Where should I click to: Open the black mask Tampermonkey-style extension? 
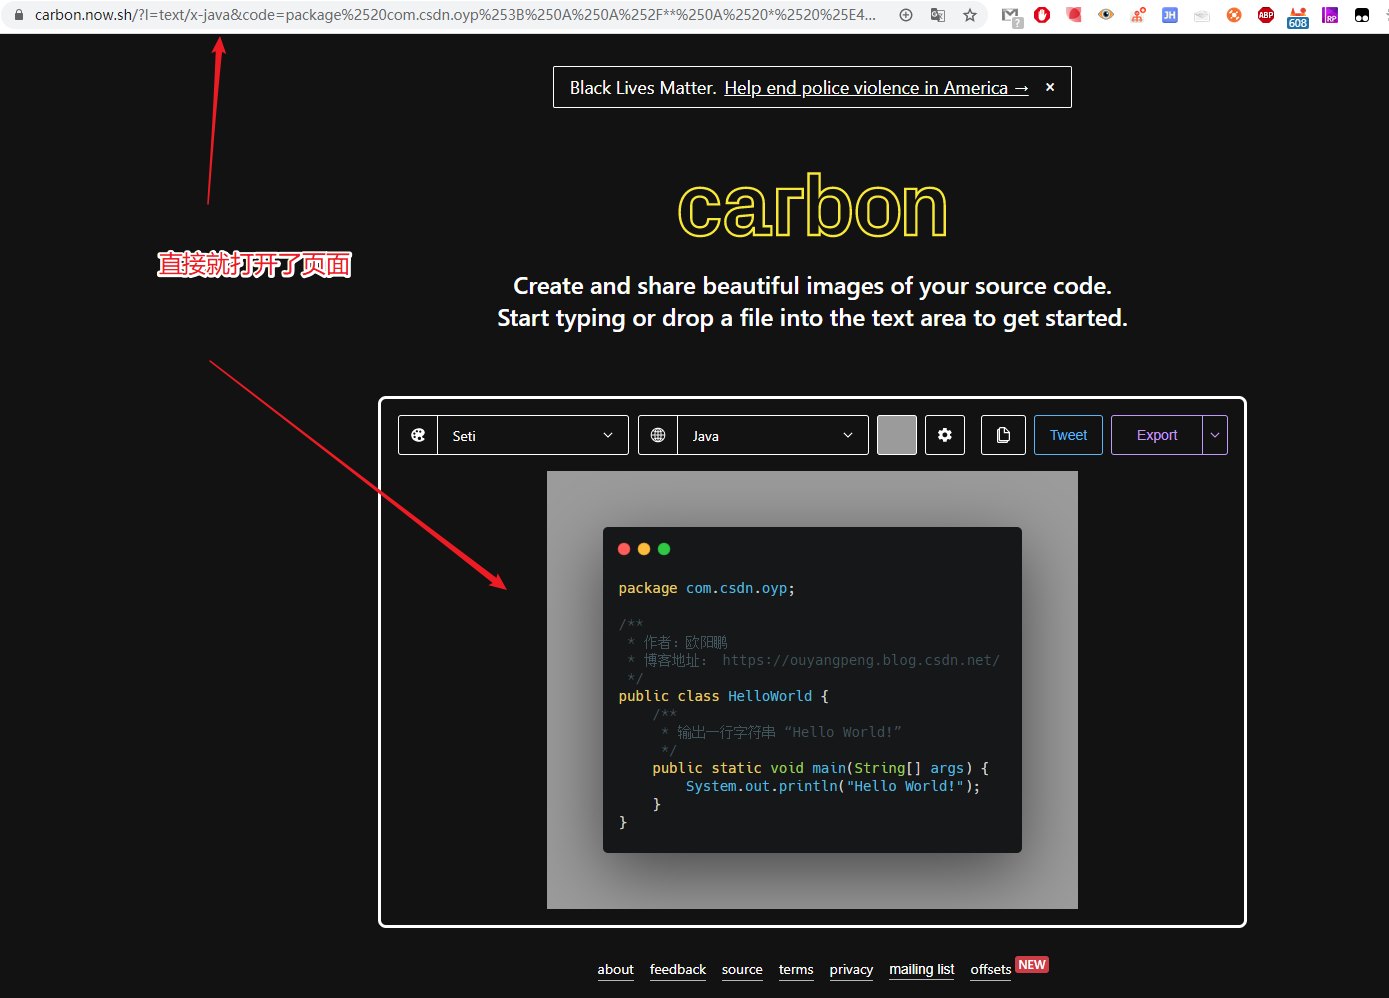(1362, 15)
